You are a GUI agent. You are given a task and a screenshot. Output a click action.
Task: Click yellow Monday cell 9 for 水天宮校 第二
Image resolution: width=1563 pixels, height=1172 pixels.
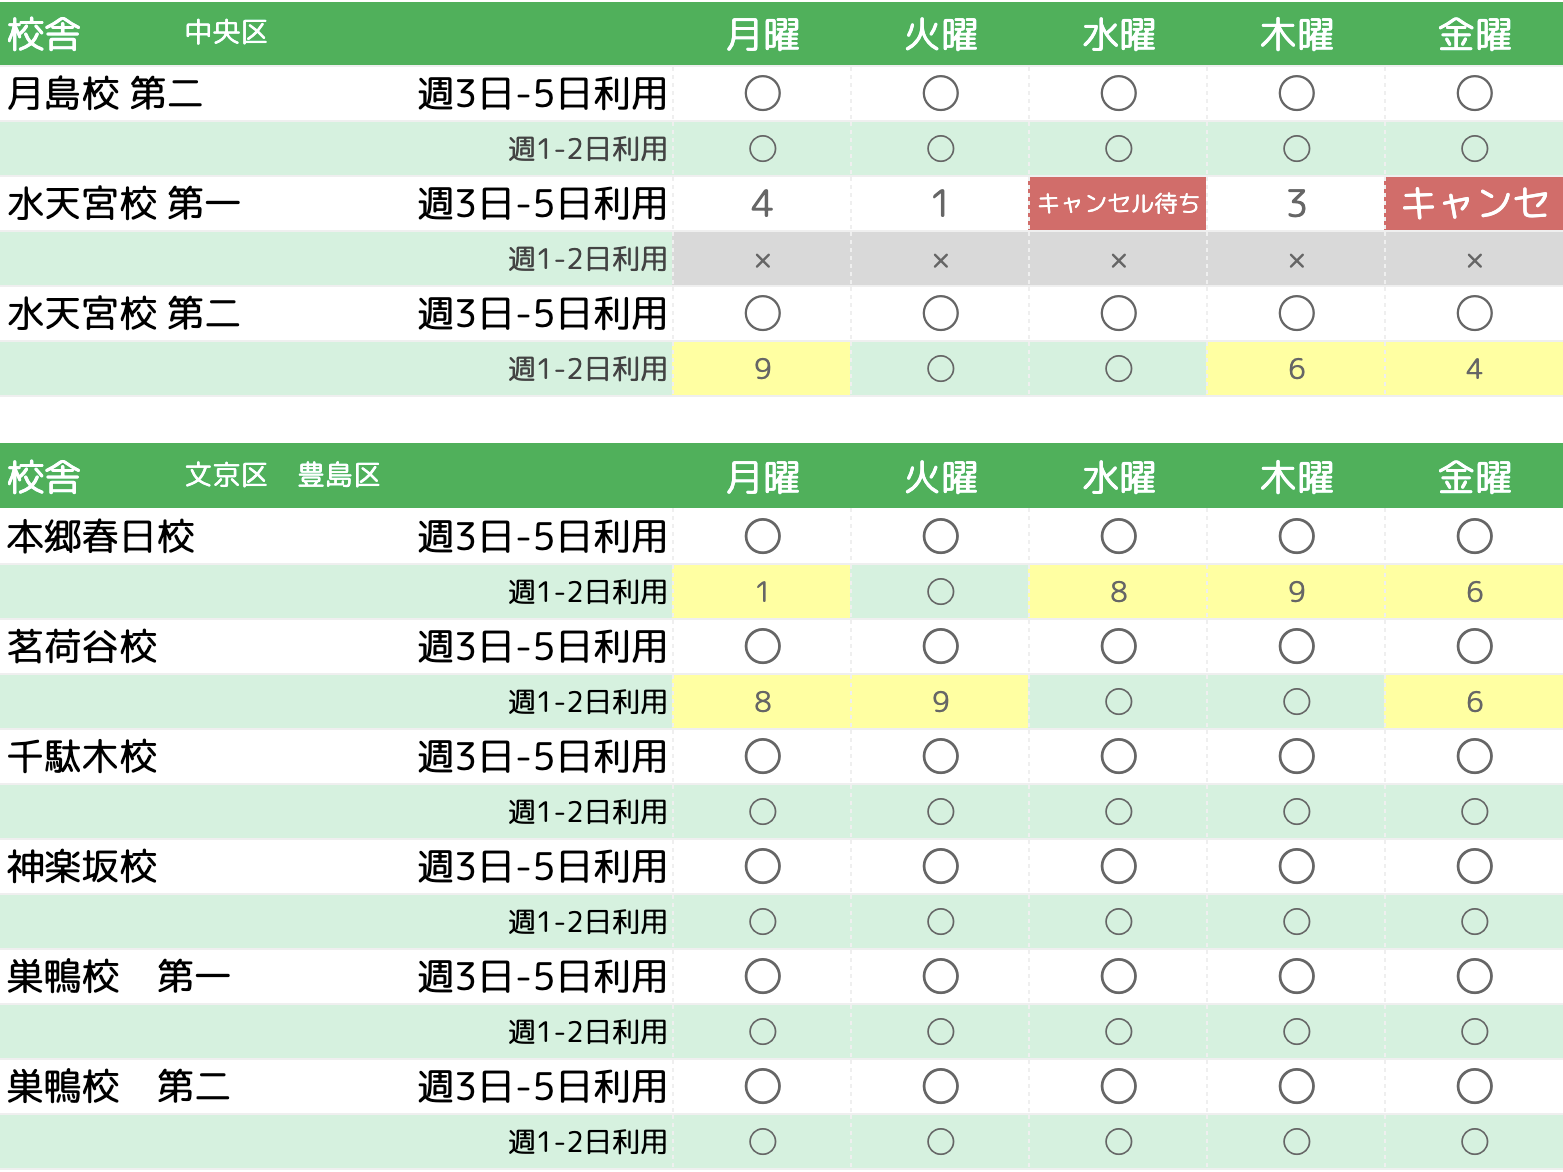pyautogui.click(x=762, y=369)
